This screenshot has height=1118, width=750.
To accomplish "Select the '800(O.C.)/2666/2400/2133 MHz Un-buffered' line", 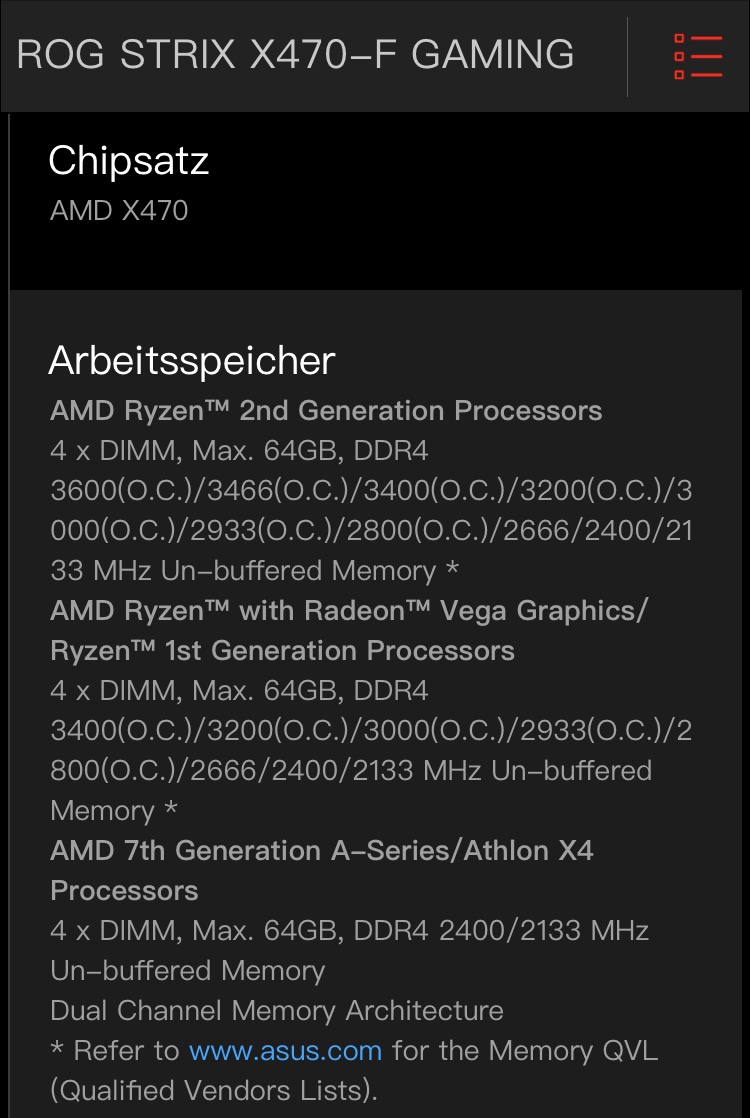I will [x=351, y=771].
